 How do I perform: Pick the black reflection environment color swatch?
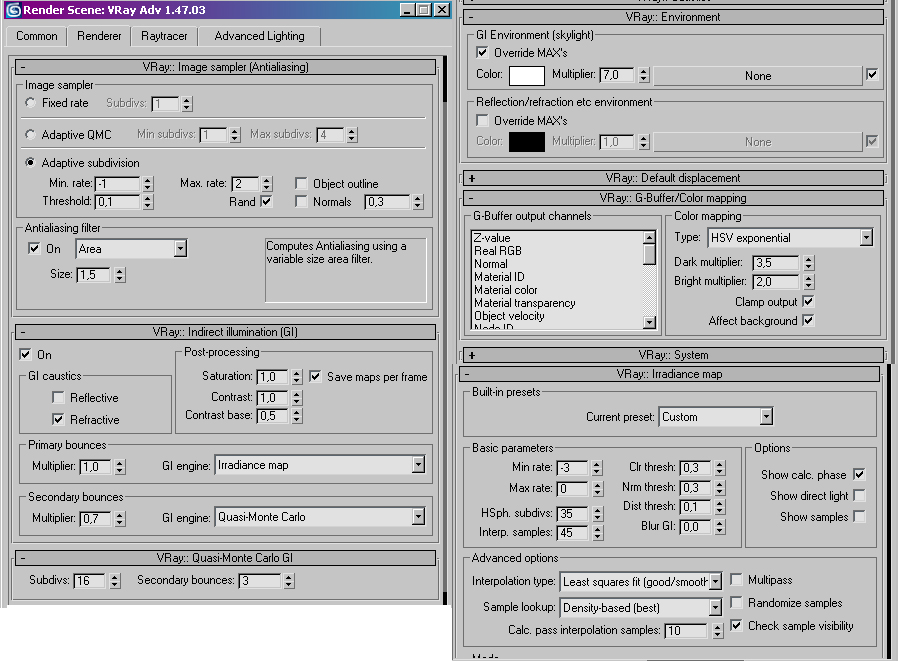526,141
